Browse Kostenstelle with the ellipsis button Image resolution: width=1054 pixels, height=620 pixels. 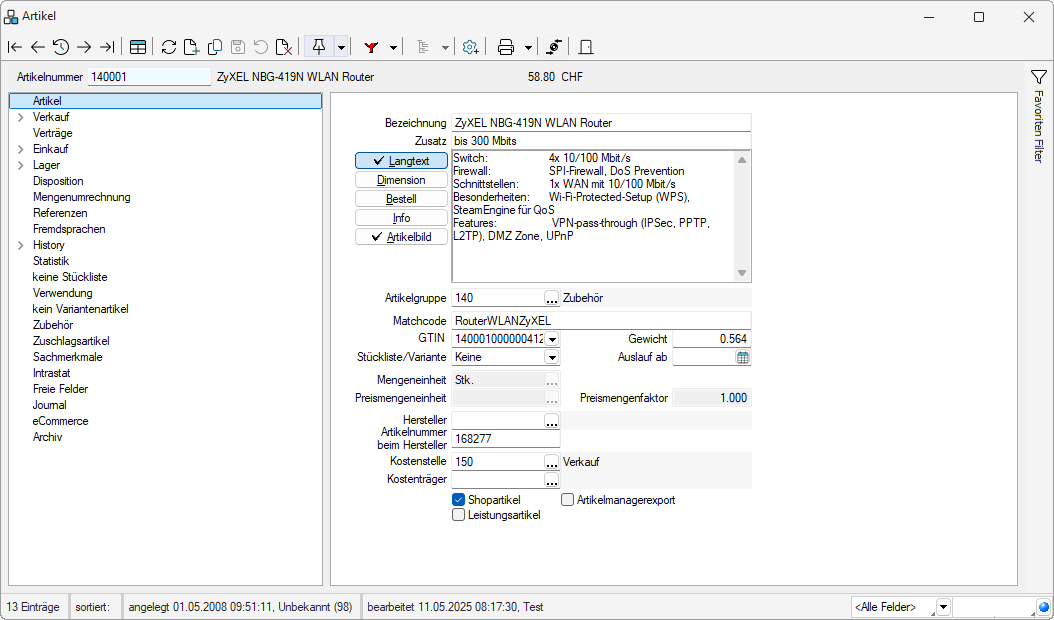(x=552, y=462)
